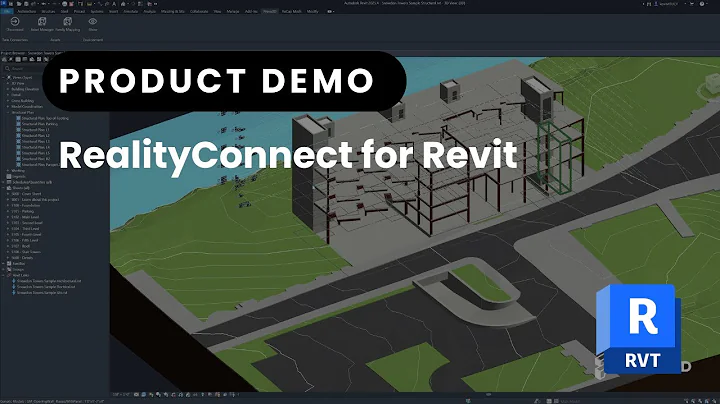Select the S600 - Details sheet
Viewport: 720px width, 404px height.
[22, 258]
